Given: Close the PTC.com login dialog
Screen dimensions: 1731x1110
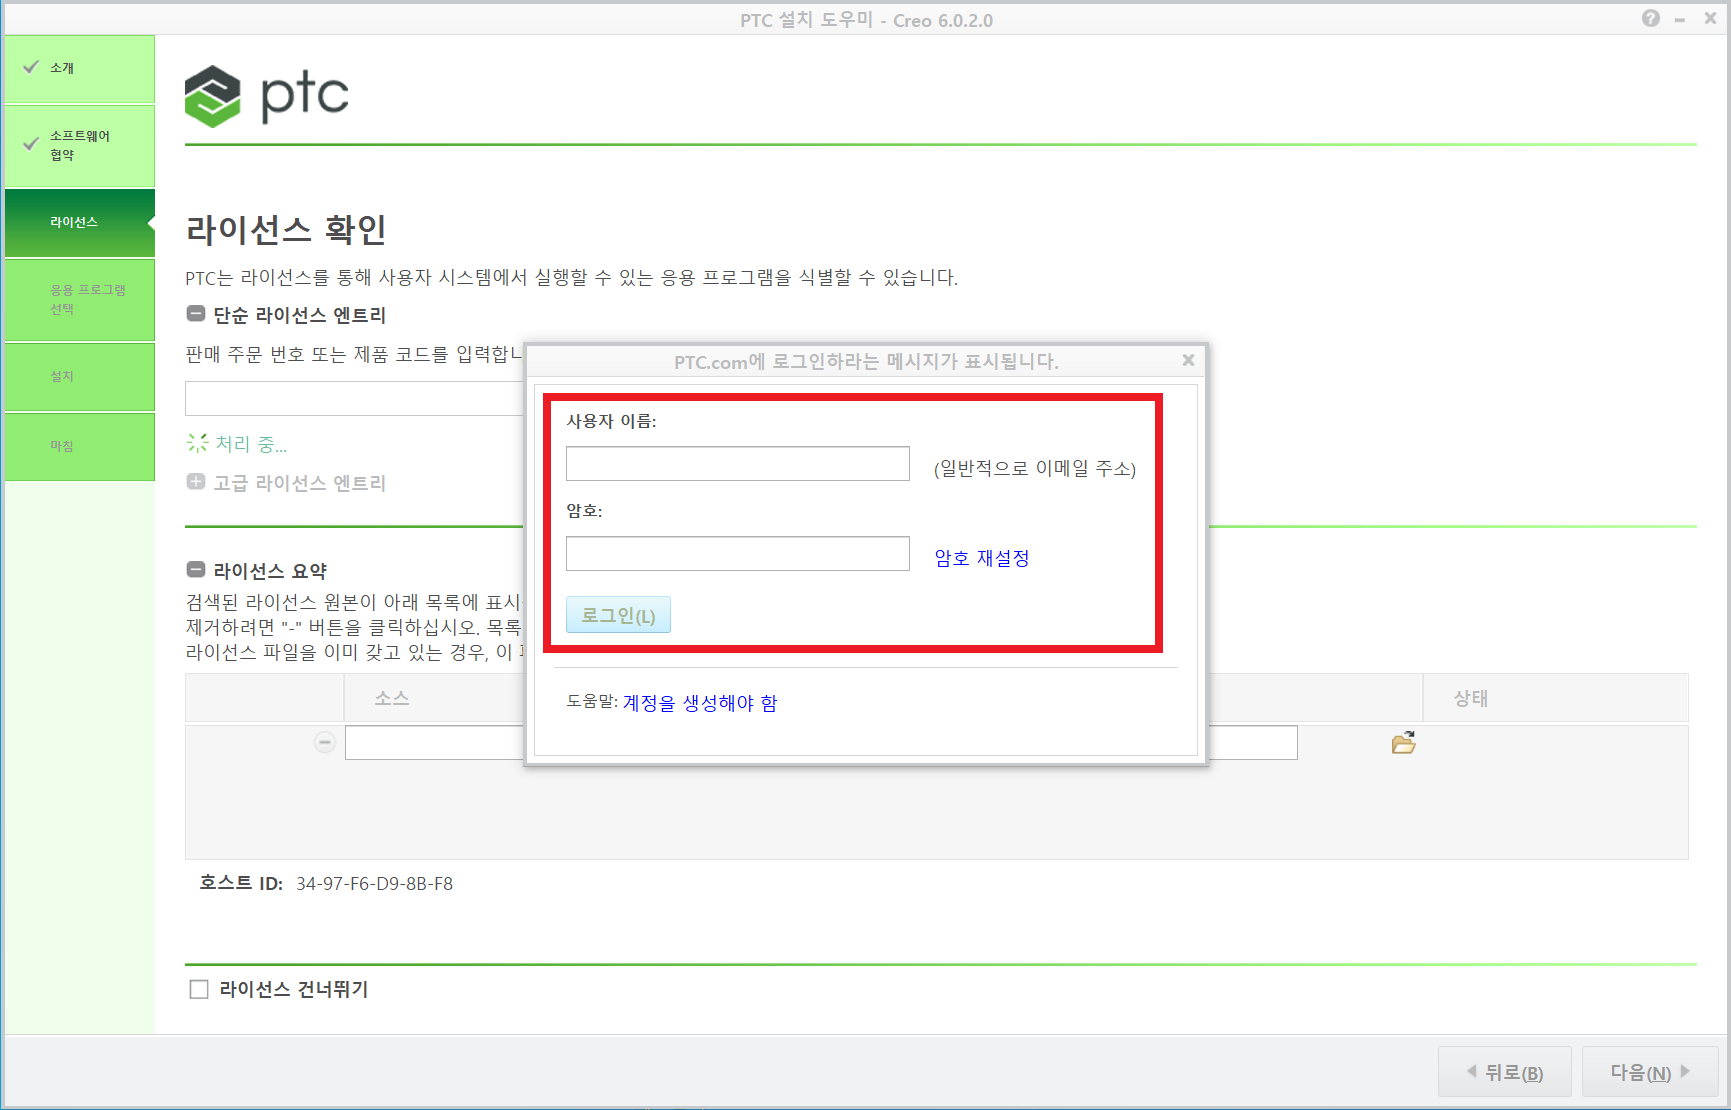Looking at the screenshot, I should [1188, 360].
